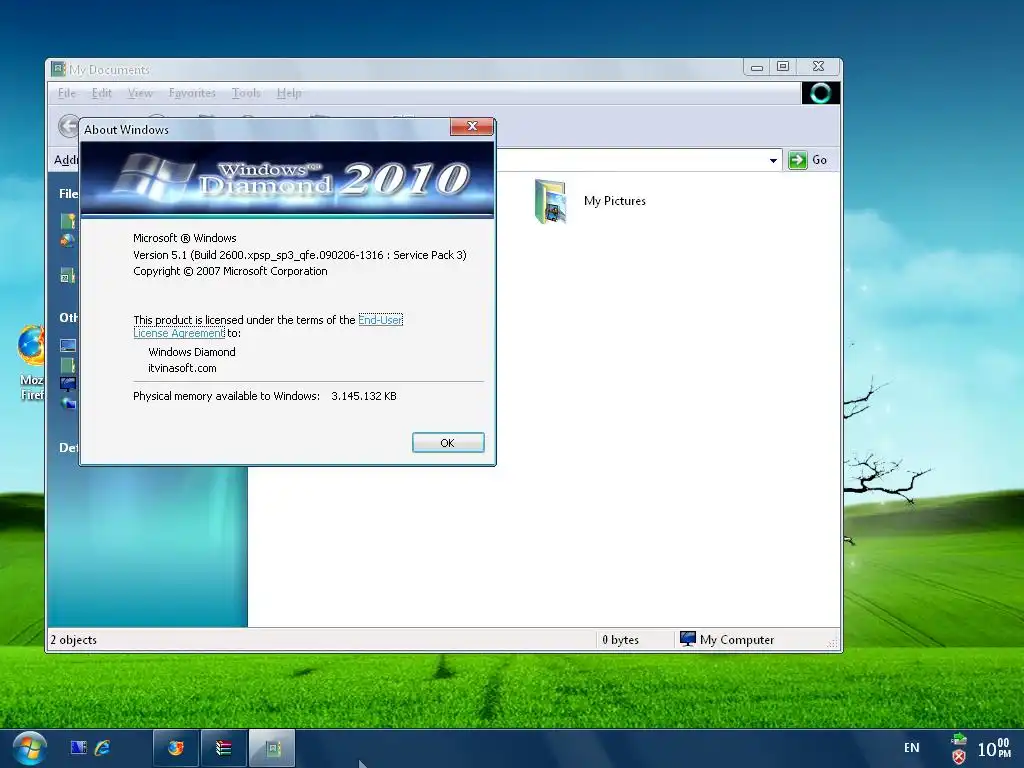This screenshot has width=1024, height=768.
Task: Click My Computer zone in status bar
Action: point(727,639)
